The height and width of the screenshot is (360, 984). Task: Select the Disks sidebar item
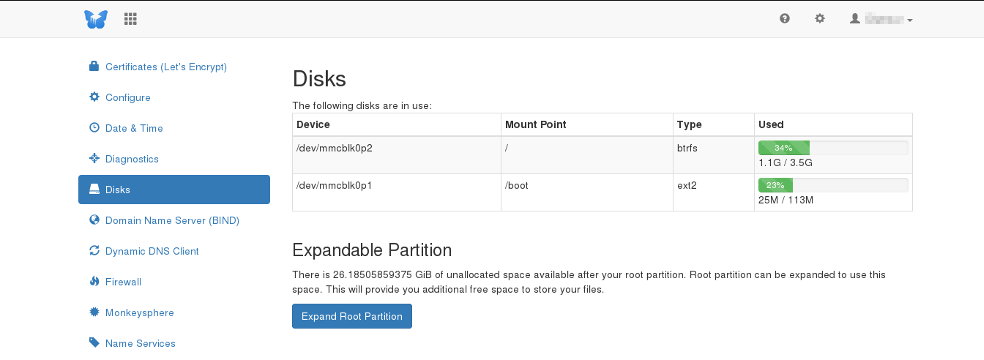click(174, 189)
